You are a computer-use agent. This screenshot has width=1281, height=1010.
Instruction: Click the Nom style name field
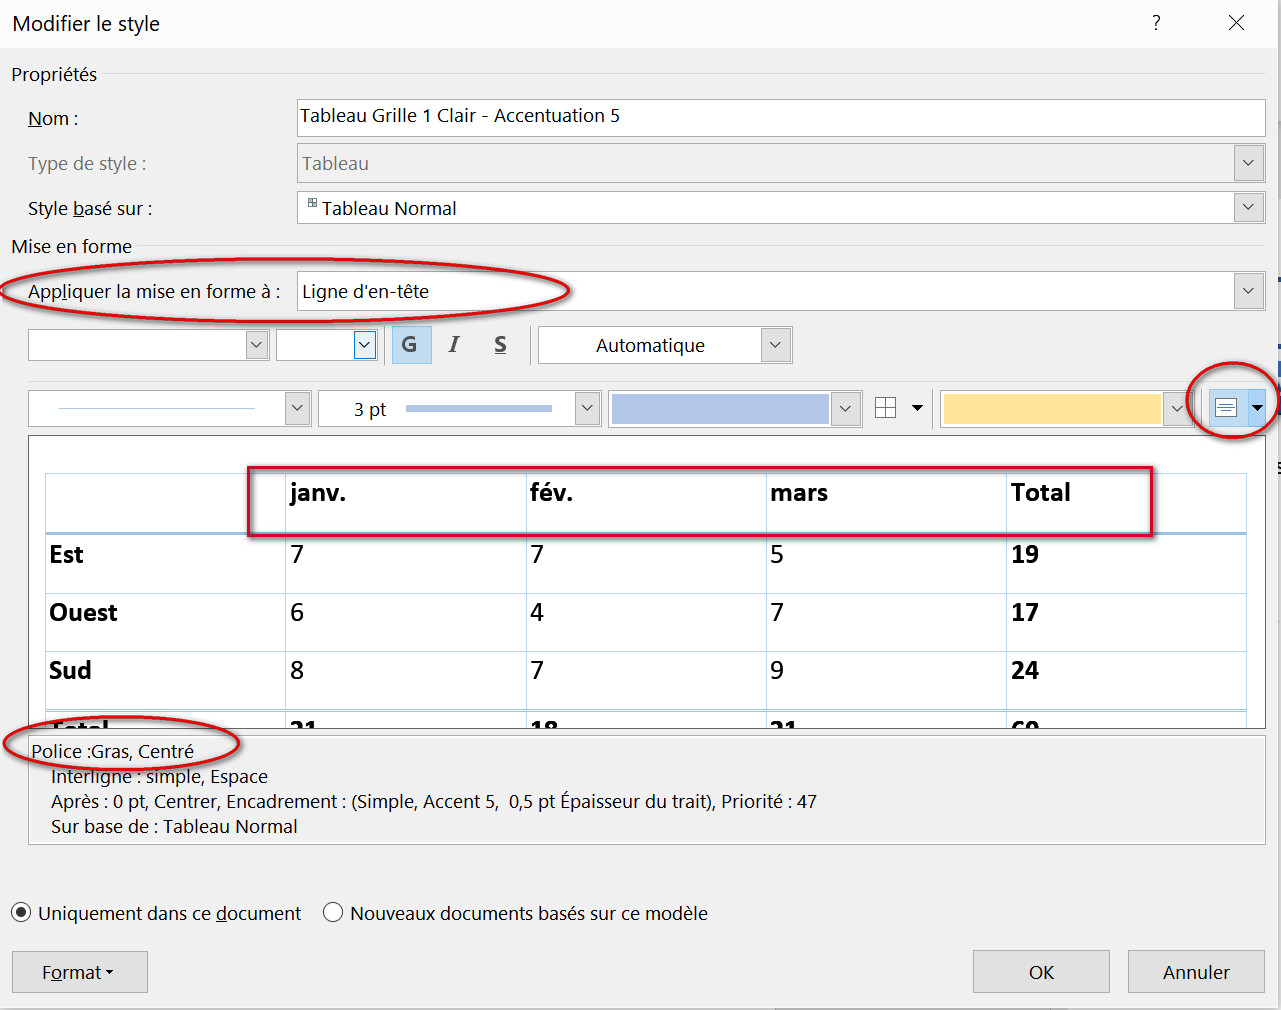pos(780,117)
